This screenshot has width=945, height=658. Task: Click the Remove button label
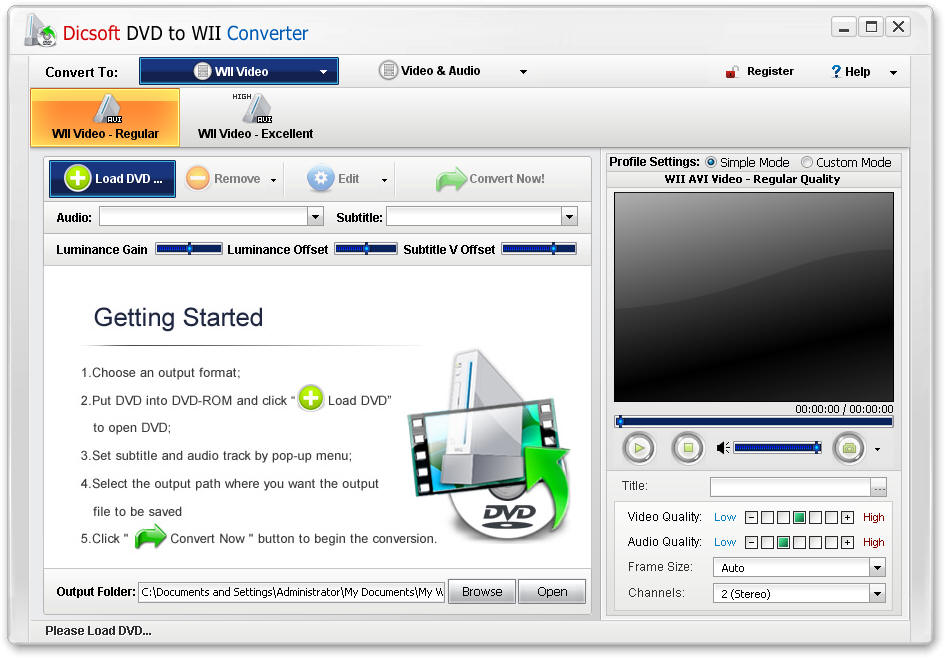(237, 179)
